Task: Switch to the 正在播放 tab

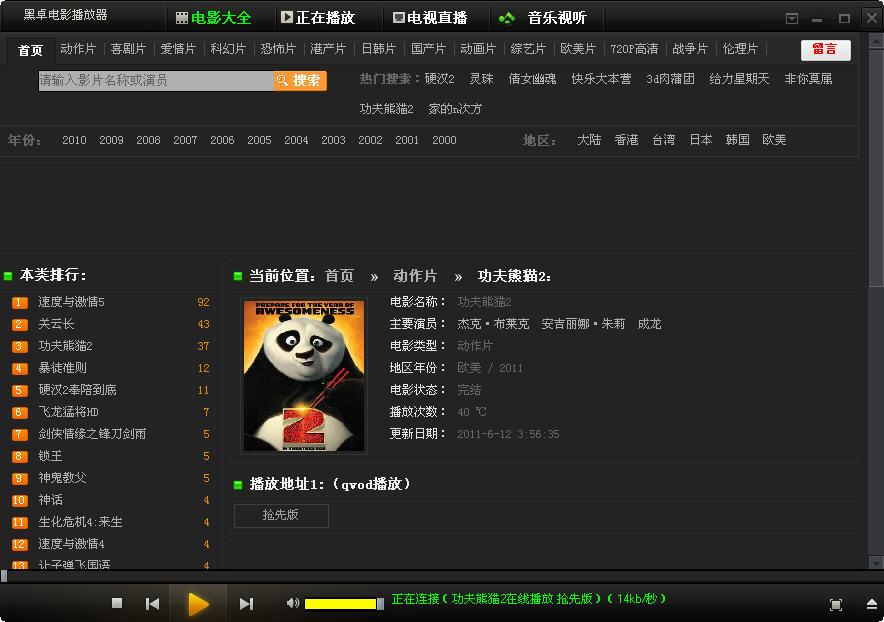Action: point(319,17)
